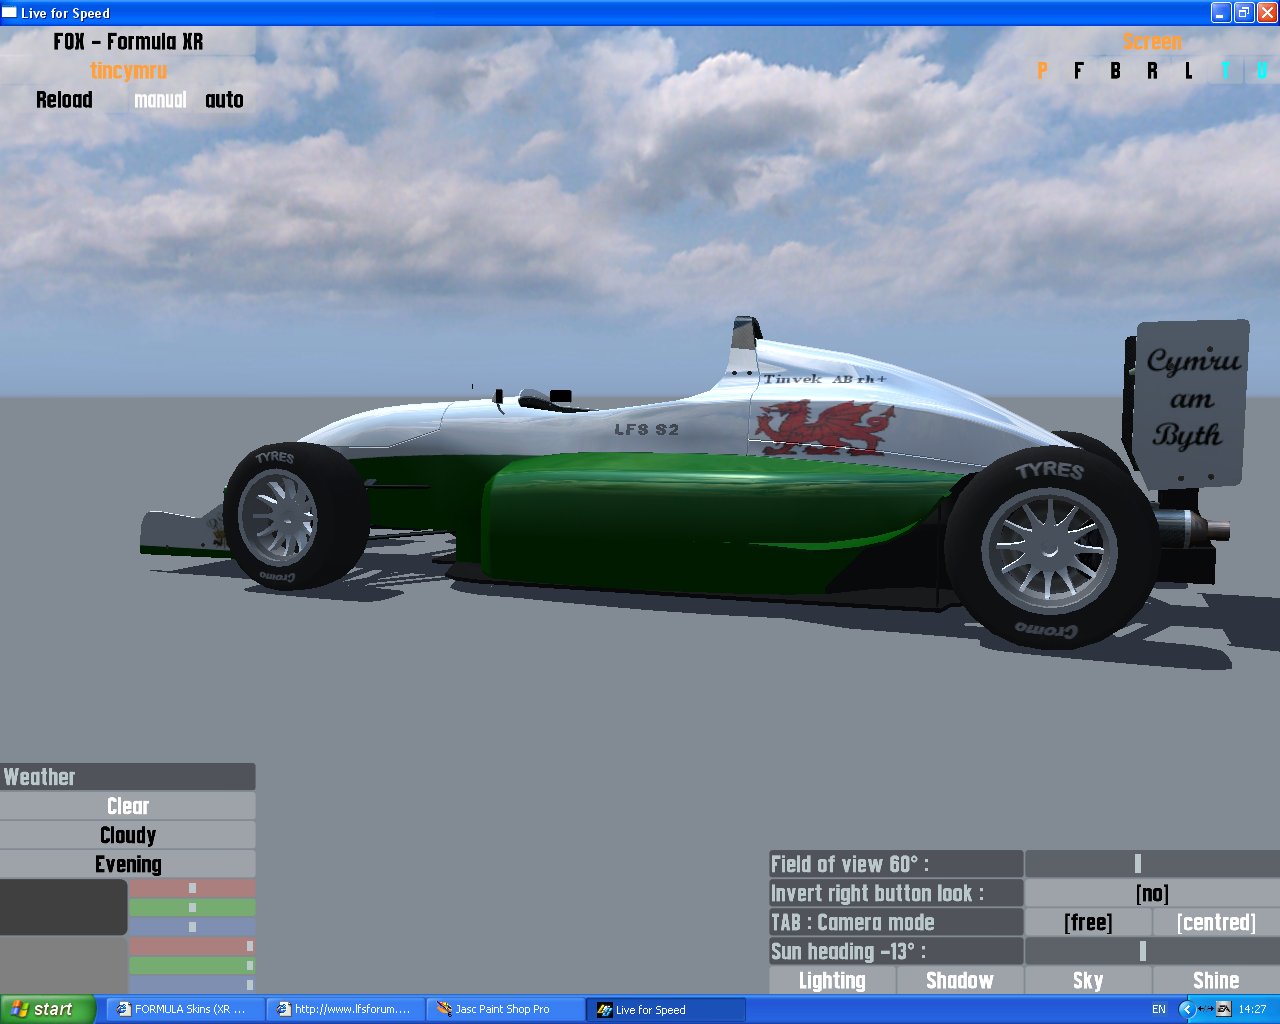Click the 14:27 system clock
Screen dimensions: 1280x1024
point(1252,1009)
